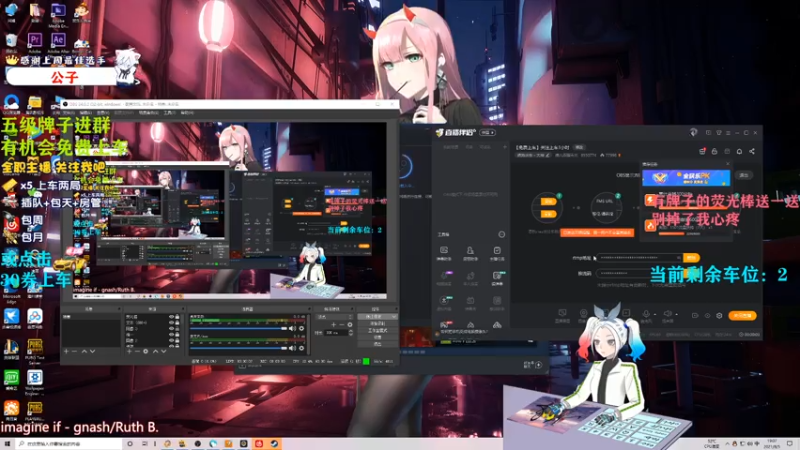Open Adobe Media Encoder desktop shortcut
Viewport: 800px width, 450px height.
pyautogui.click(x=58, y=11)
